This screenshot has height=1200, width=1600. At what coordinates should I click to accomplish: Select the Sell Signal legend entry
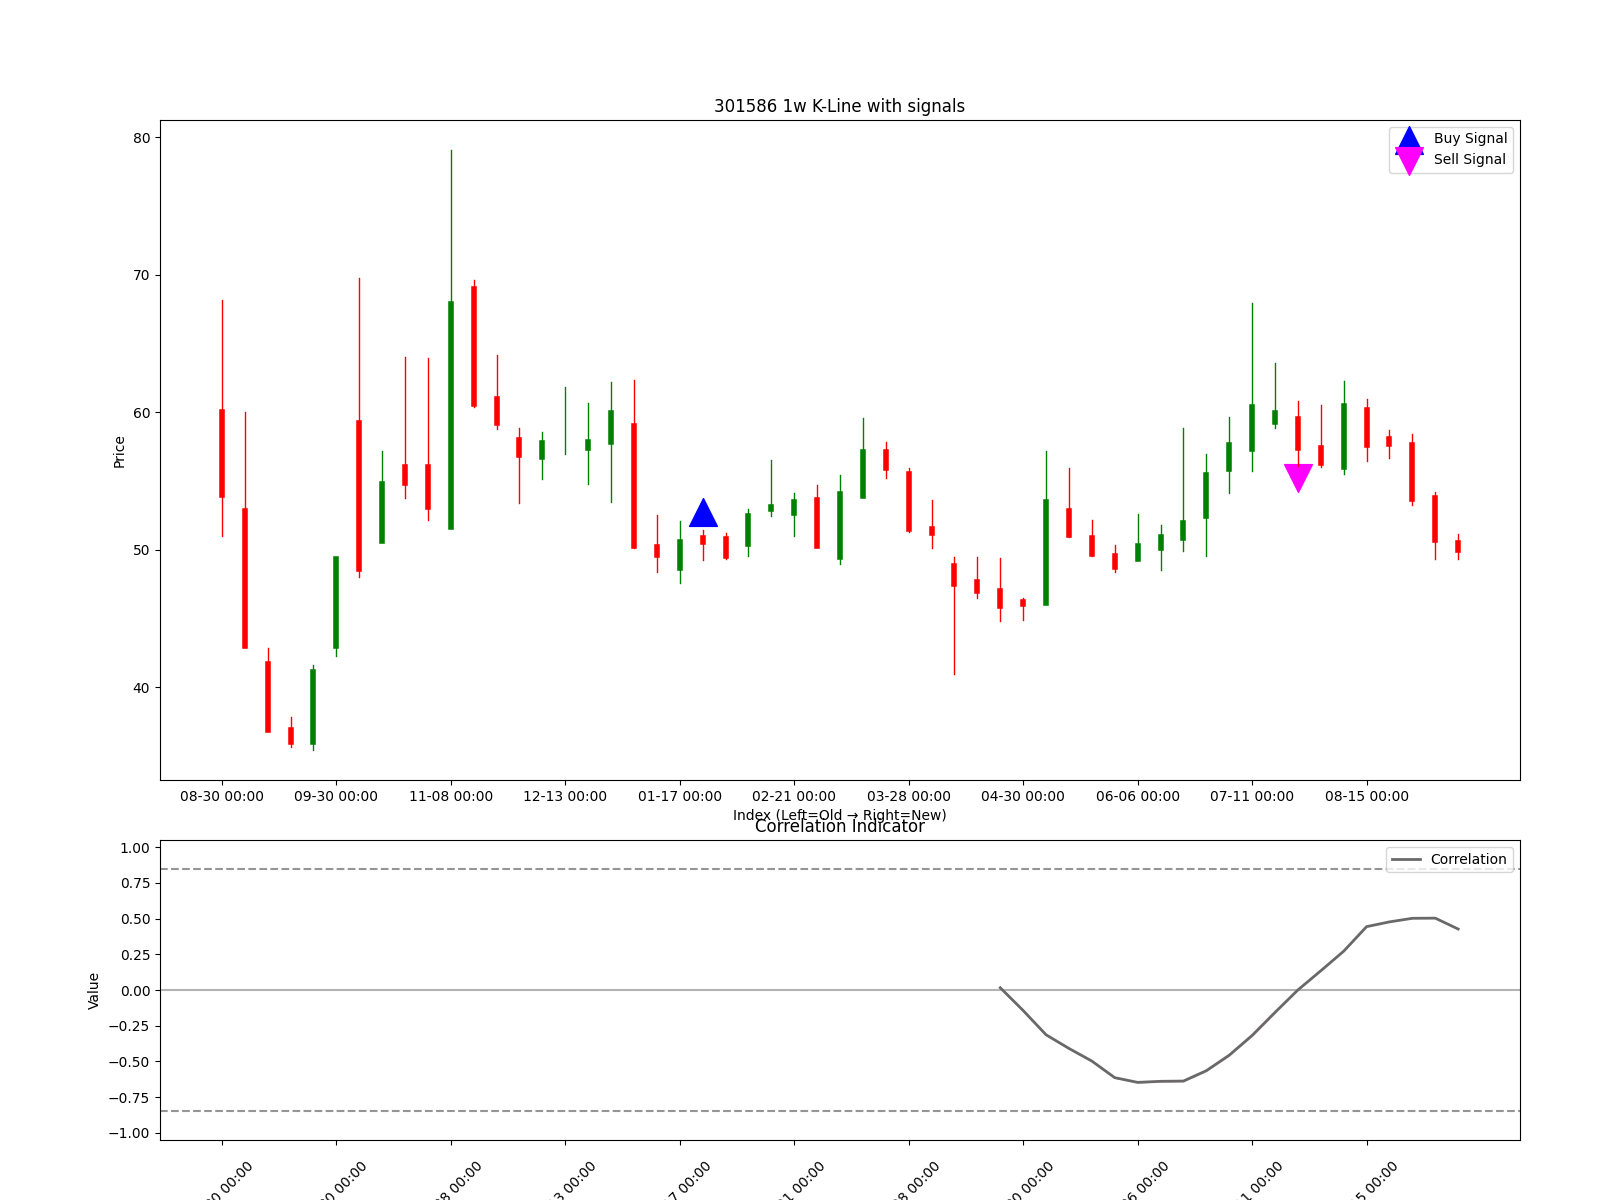coord(1450,160)
